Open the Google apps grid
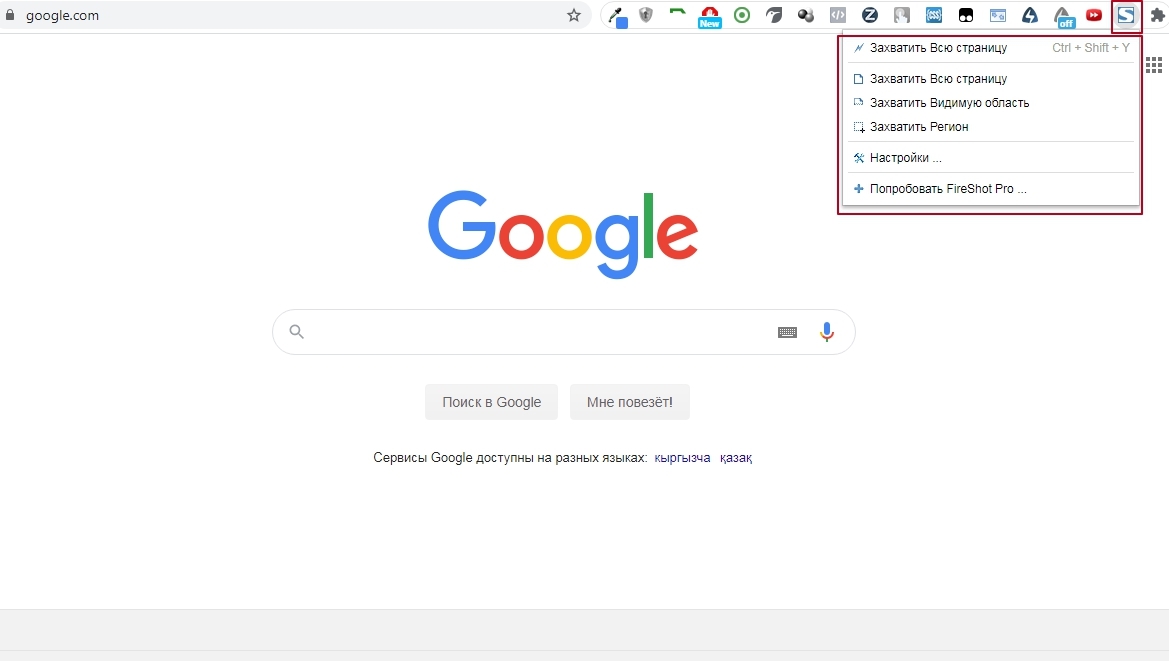 pos(1153,66)
